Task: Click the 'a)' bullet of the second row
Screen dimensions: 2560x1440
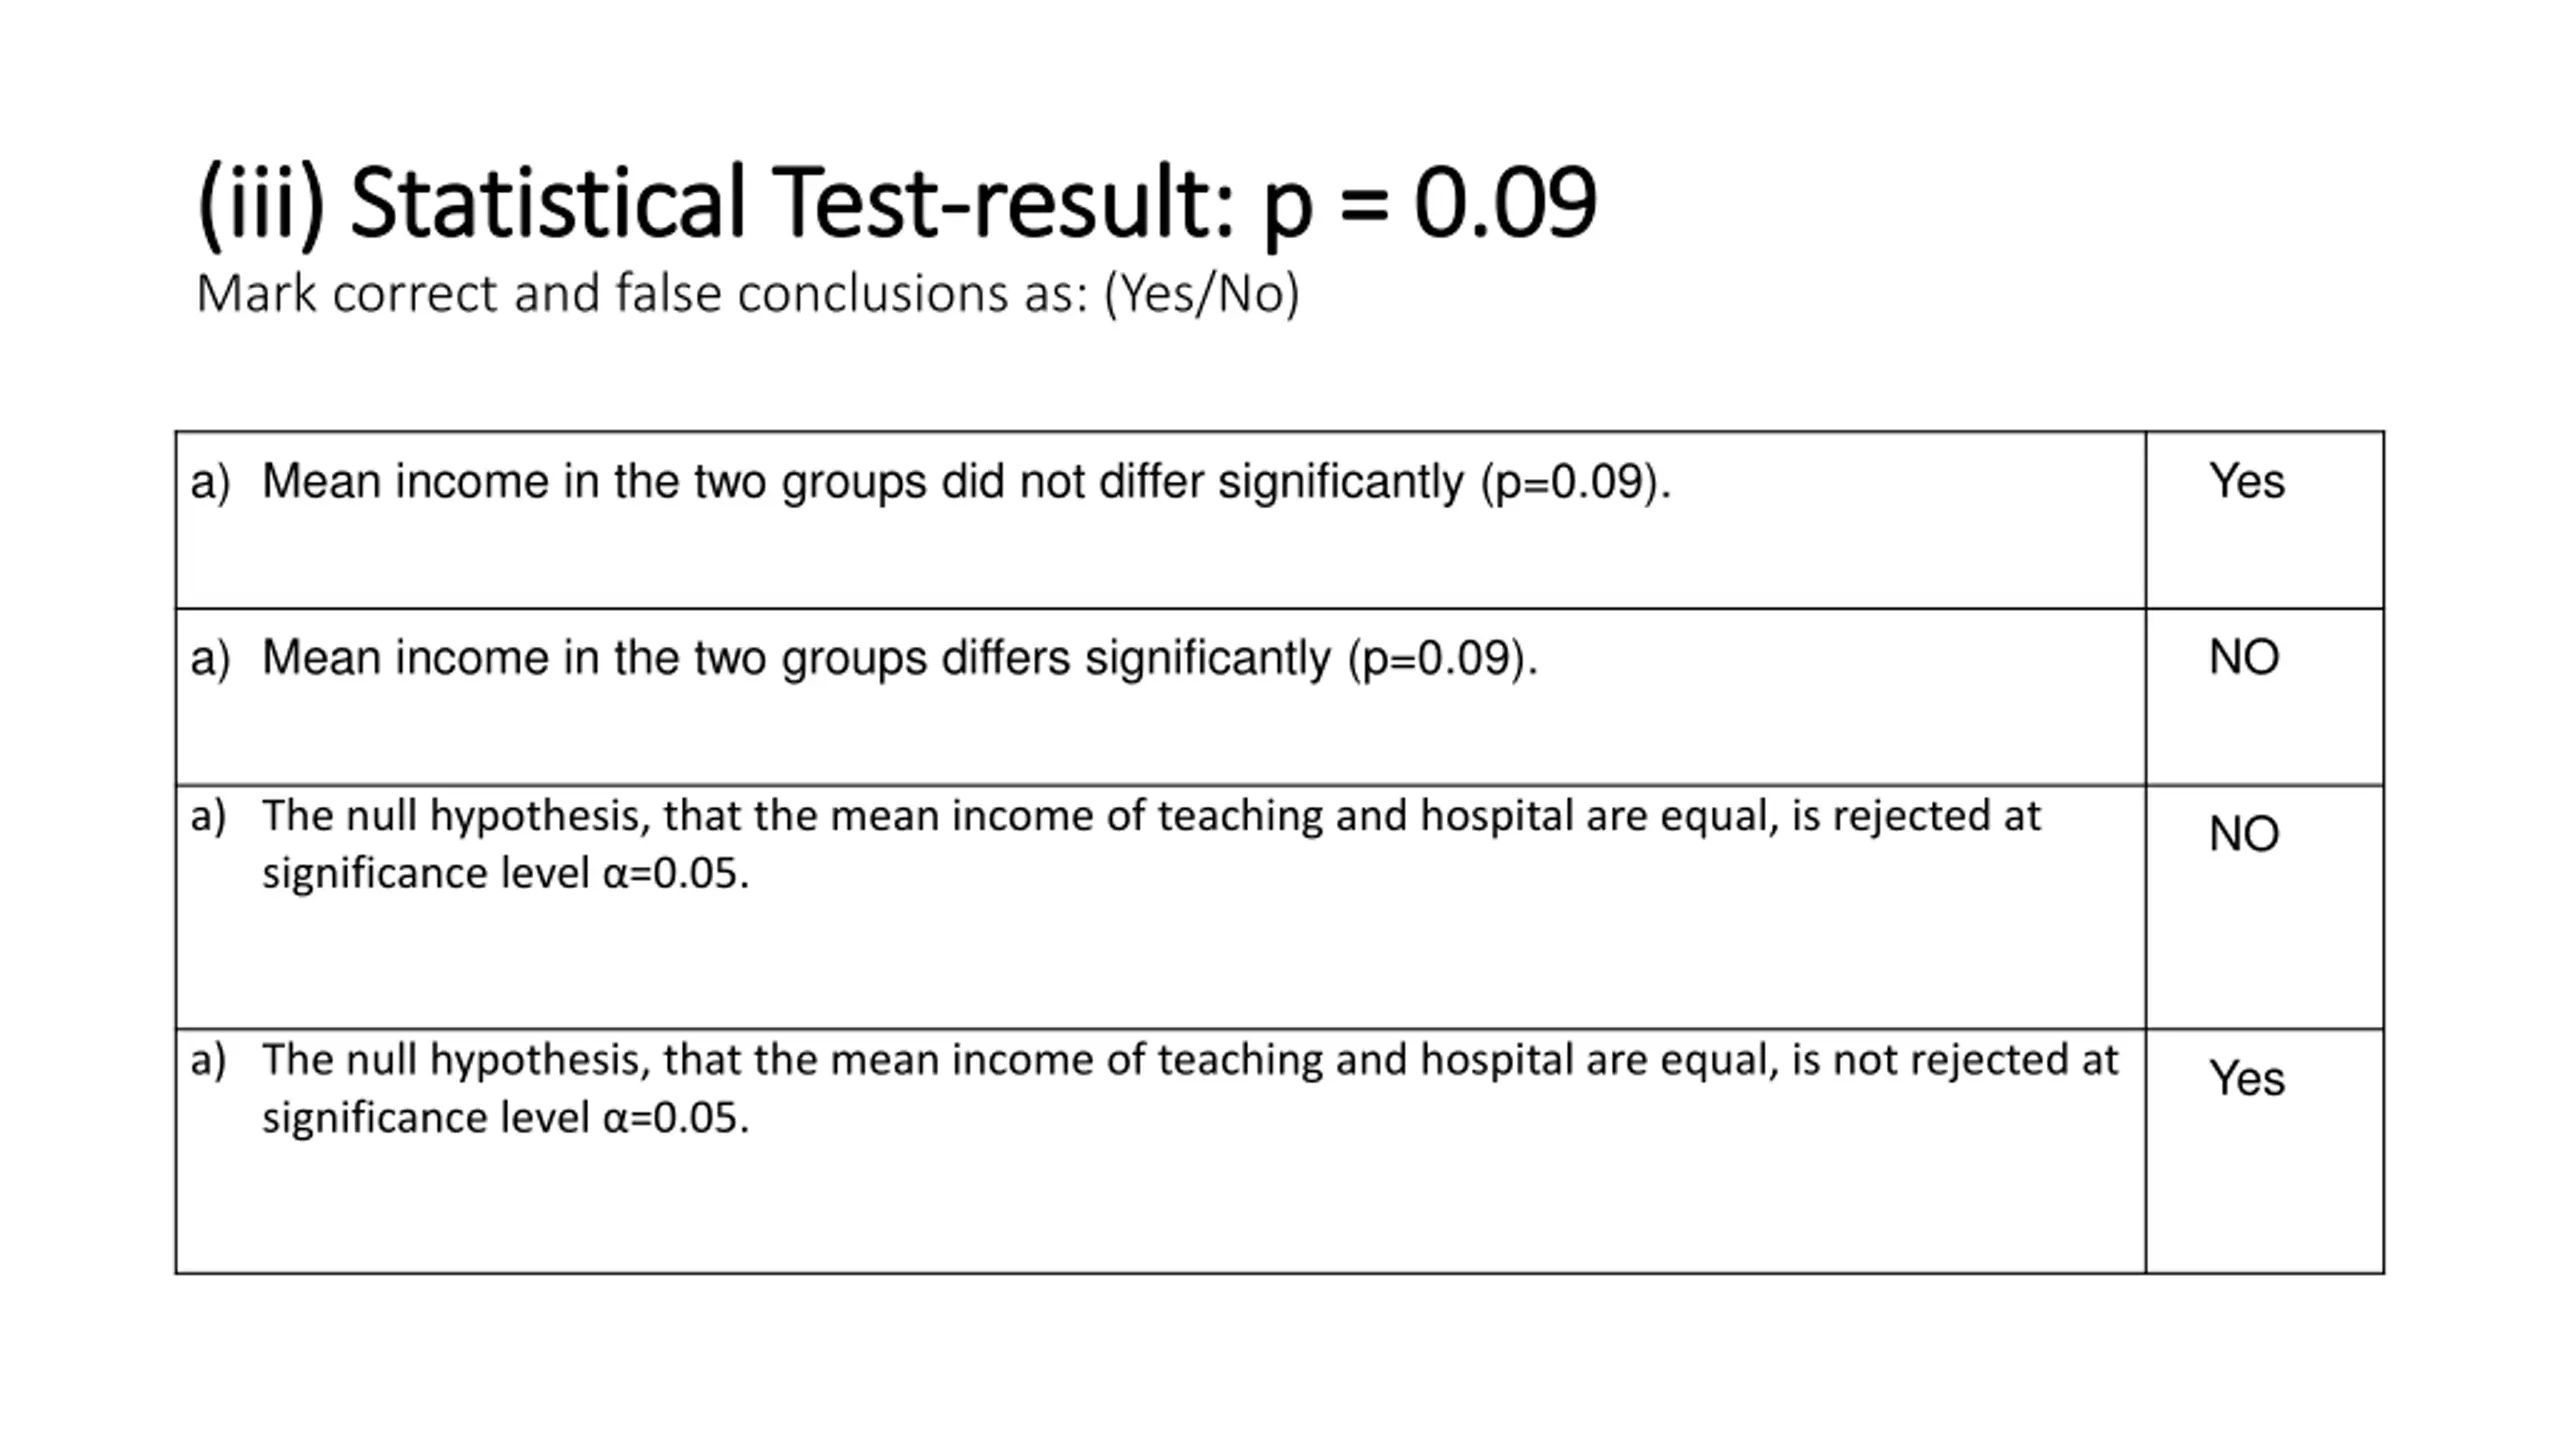Action: [210, 658]
